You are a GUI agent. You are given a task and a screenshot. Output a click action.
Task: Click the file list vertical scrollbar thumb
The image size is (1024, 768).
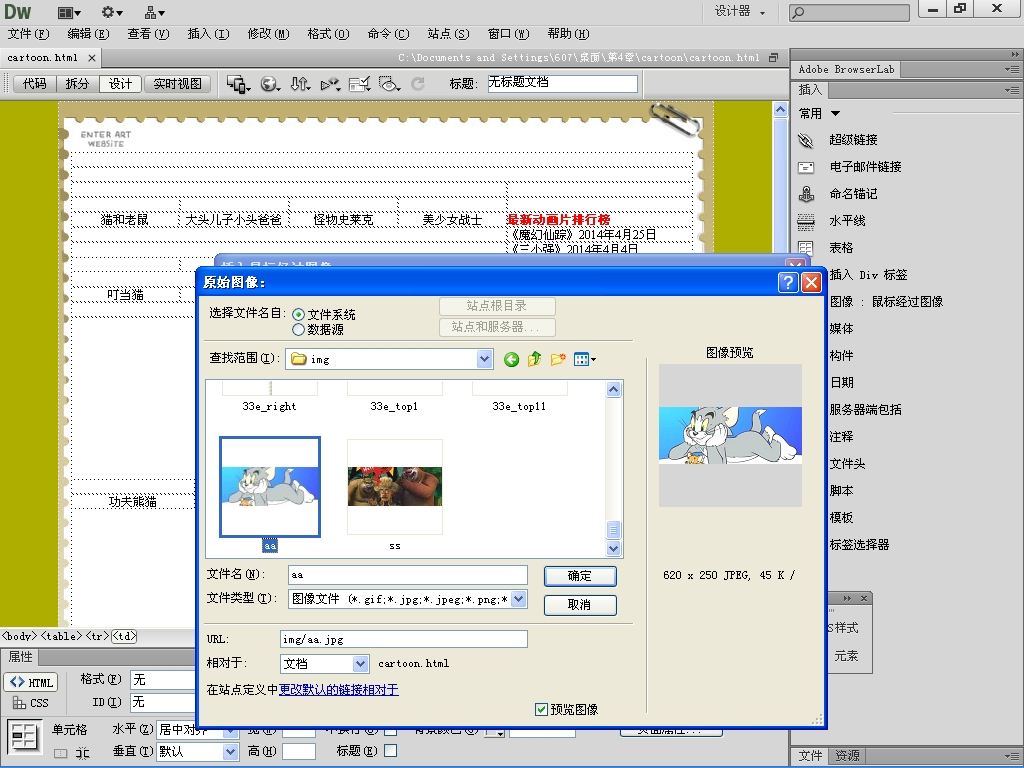pyautogui.click(x=613, y=530)
